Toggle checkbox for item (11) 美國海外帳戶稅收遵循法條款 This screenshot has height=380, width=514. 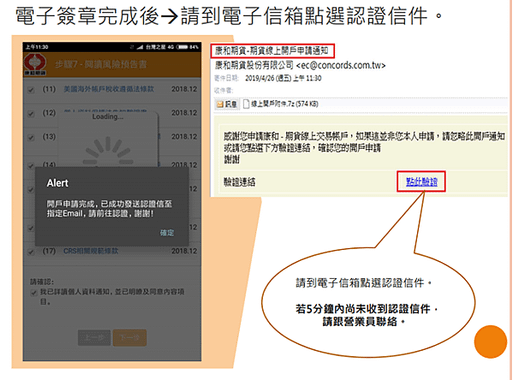tap(31, 90)
